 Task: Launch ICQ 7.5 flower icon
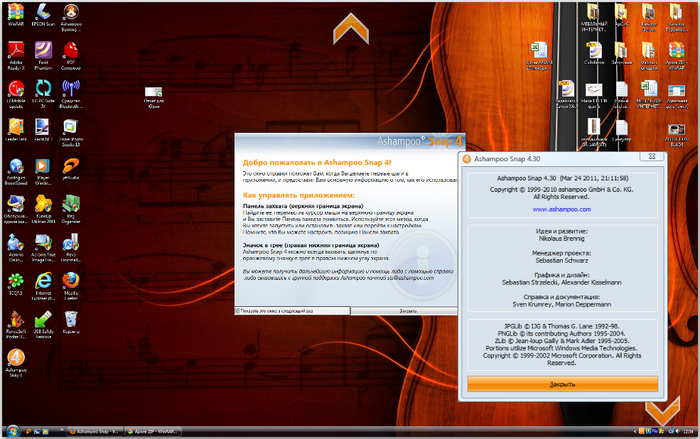pyautogui.click(x=16, y=283)
